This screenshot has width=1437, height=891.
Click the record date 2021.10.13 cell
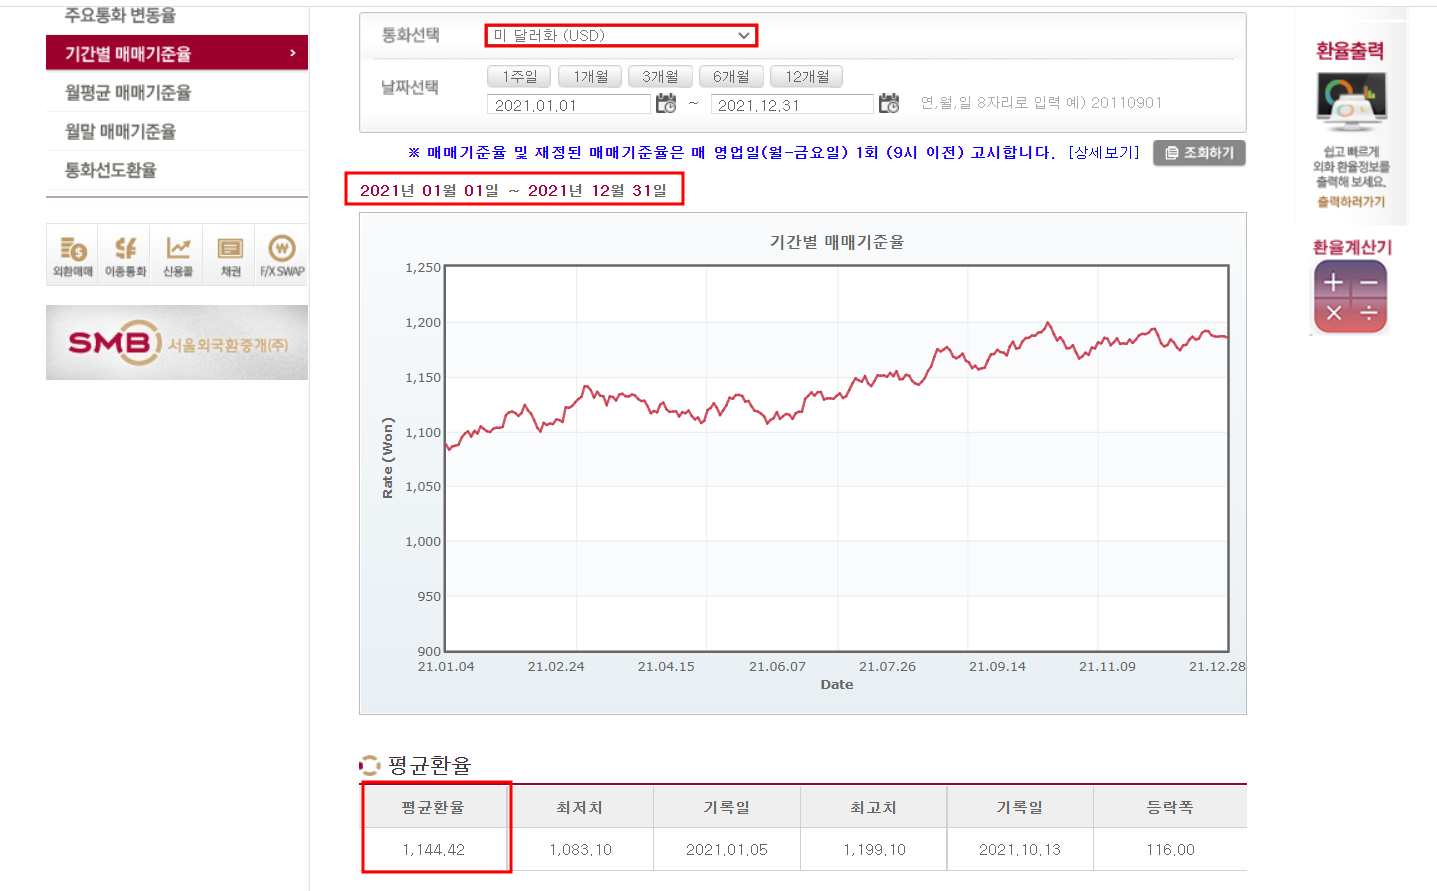pyautogui.click(x=1020, y=850)
